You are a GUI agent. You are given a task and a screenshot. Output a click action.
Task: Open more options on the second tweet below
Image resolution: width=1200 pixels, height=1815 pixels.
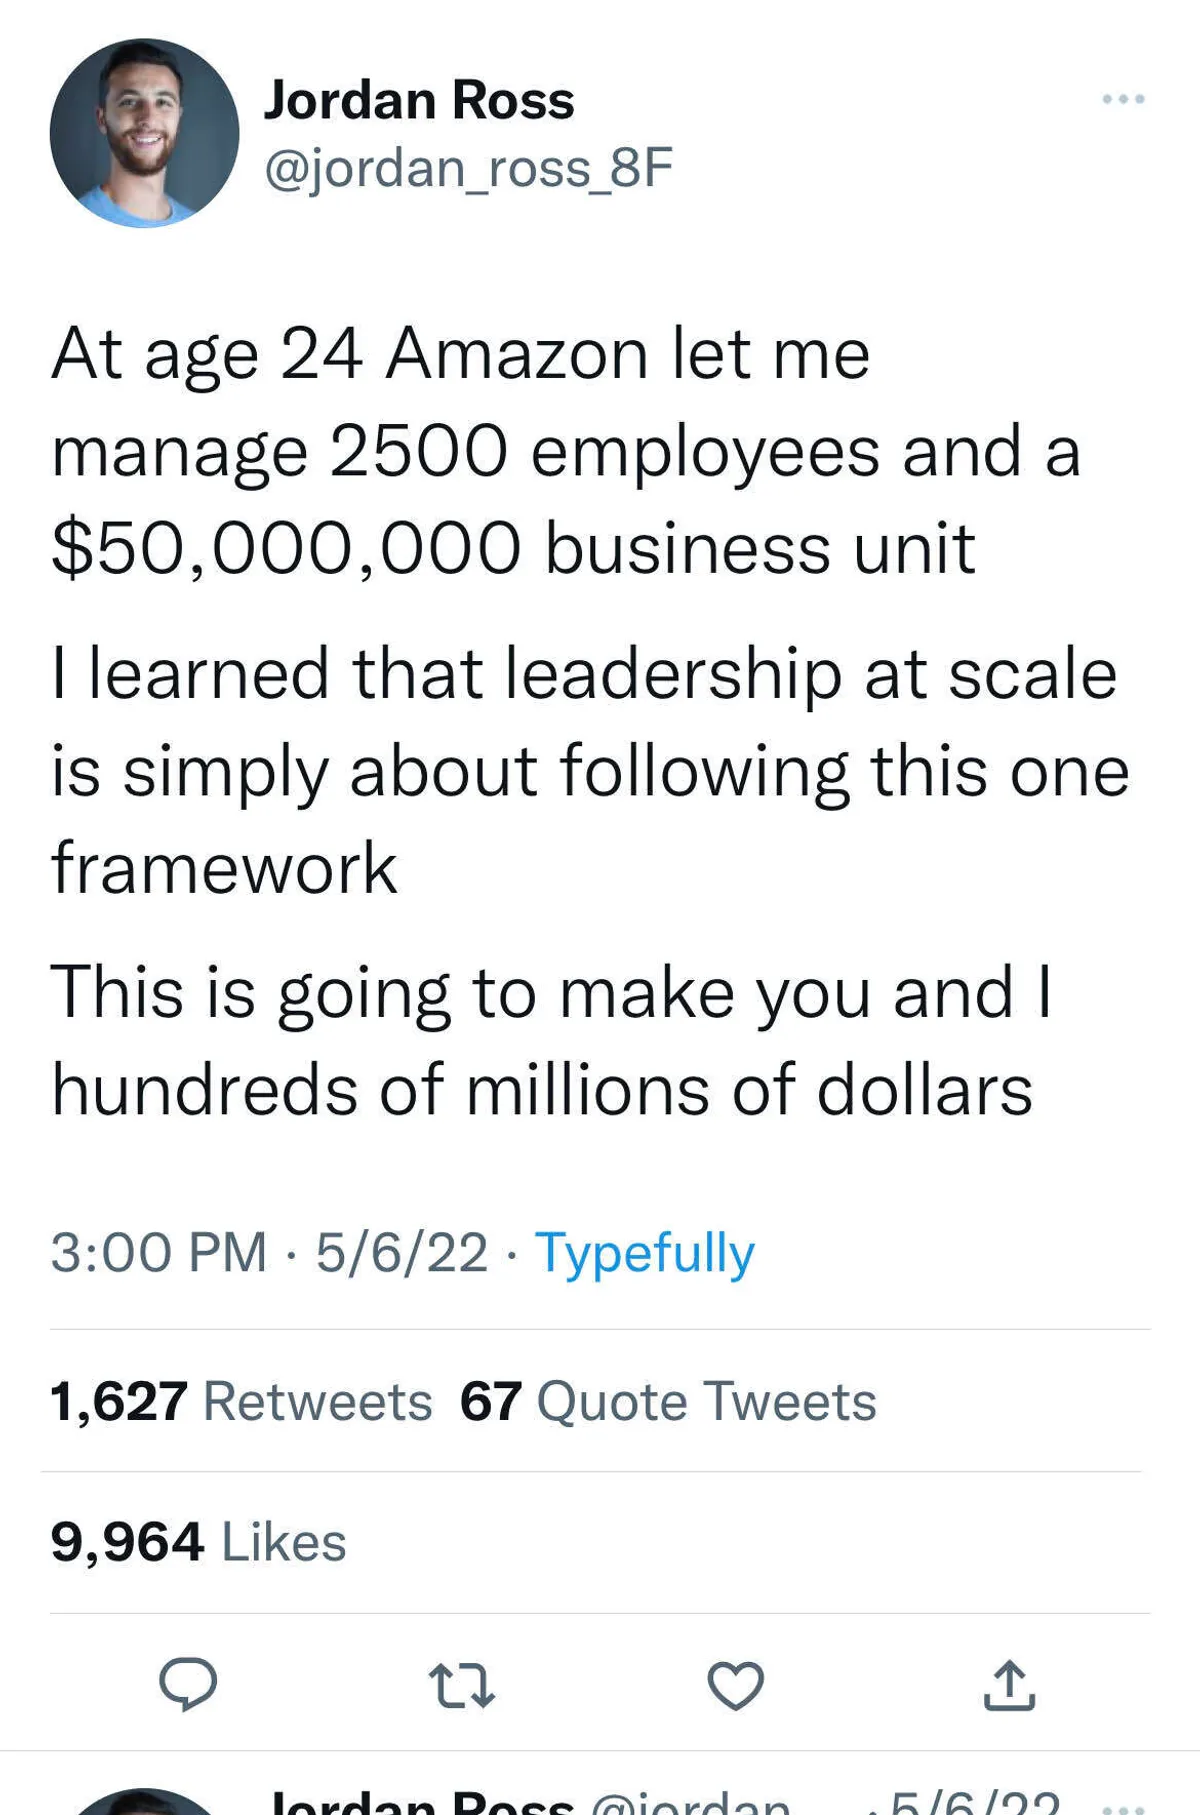[x=1128, y=1807]
